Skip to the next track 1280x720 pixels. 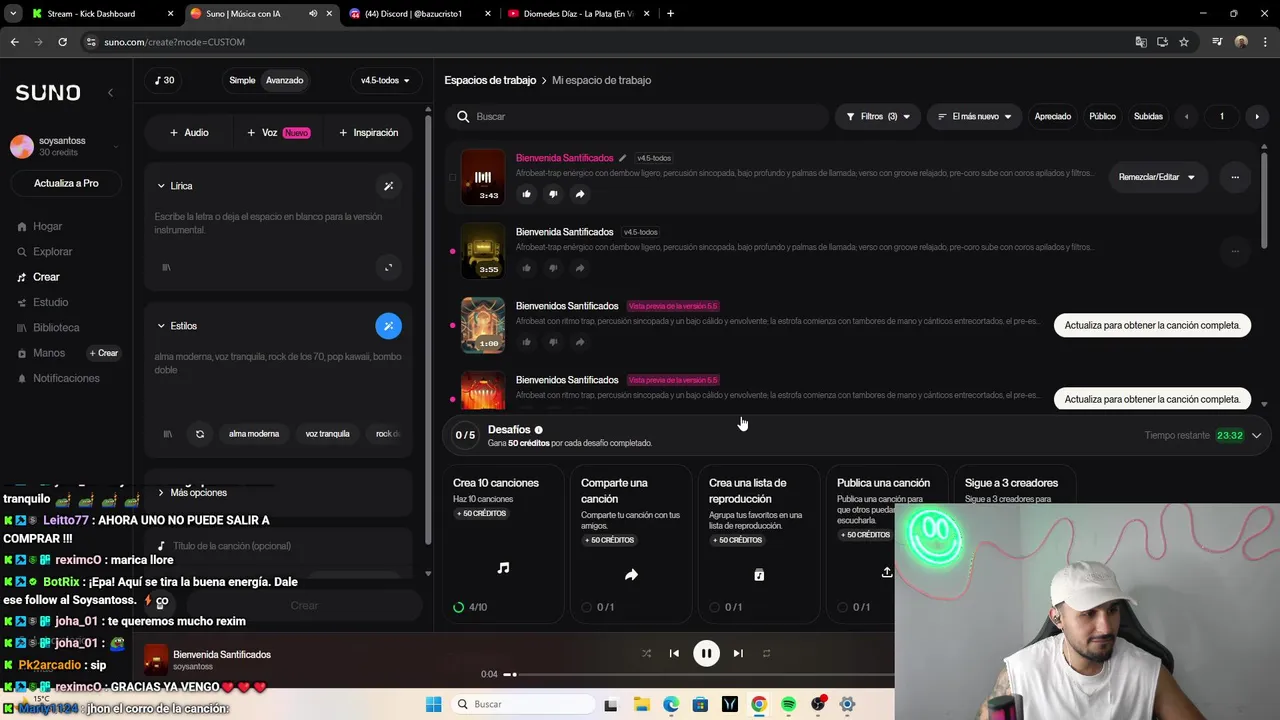coord(738,654)
